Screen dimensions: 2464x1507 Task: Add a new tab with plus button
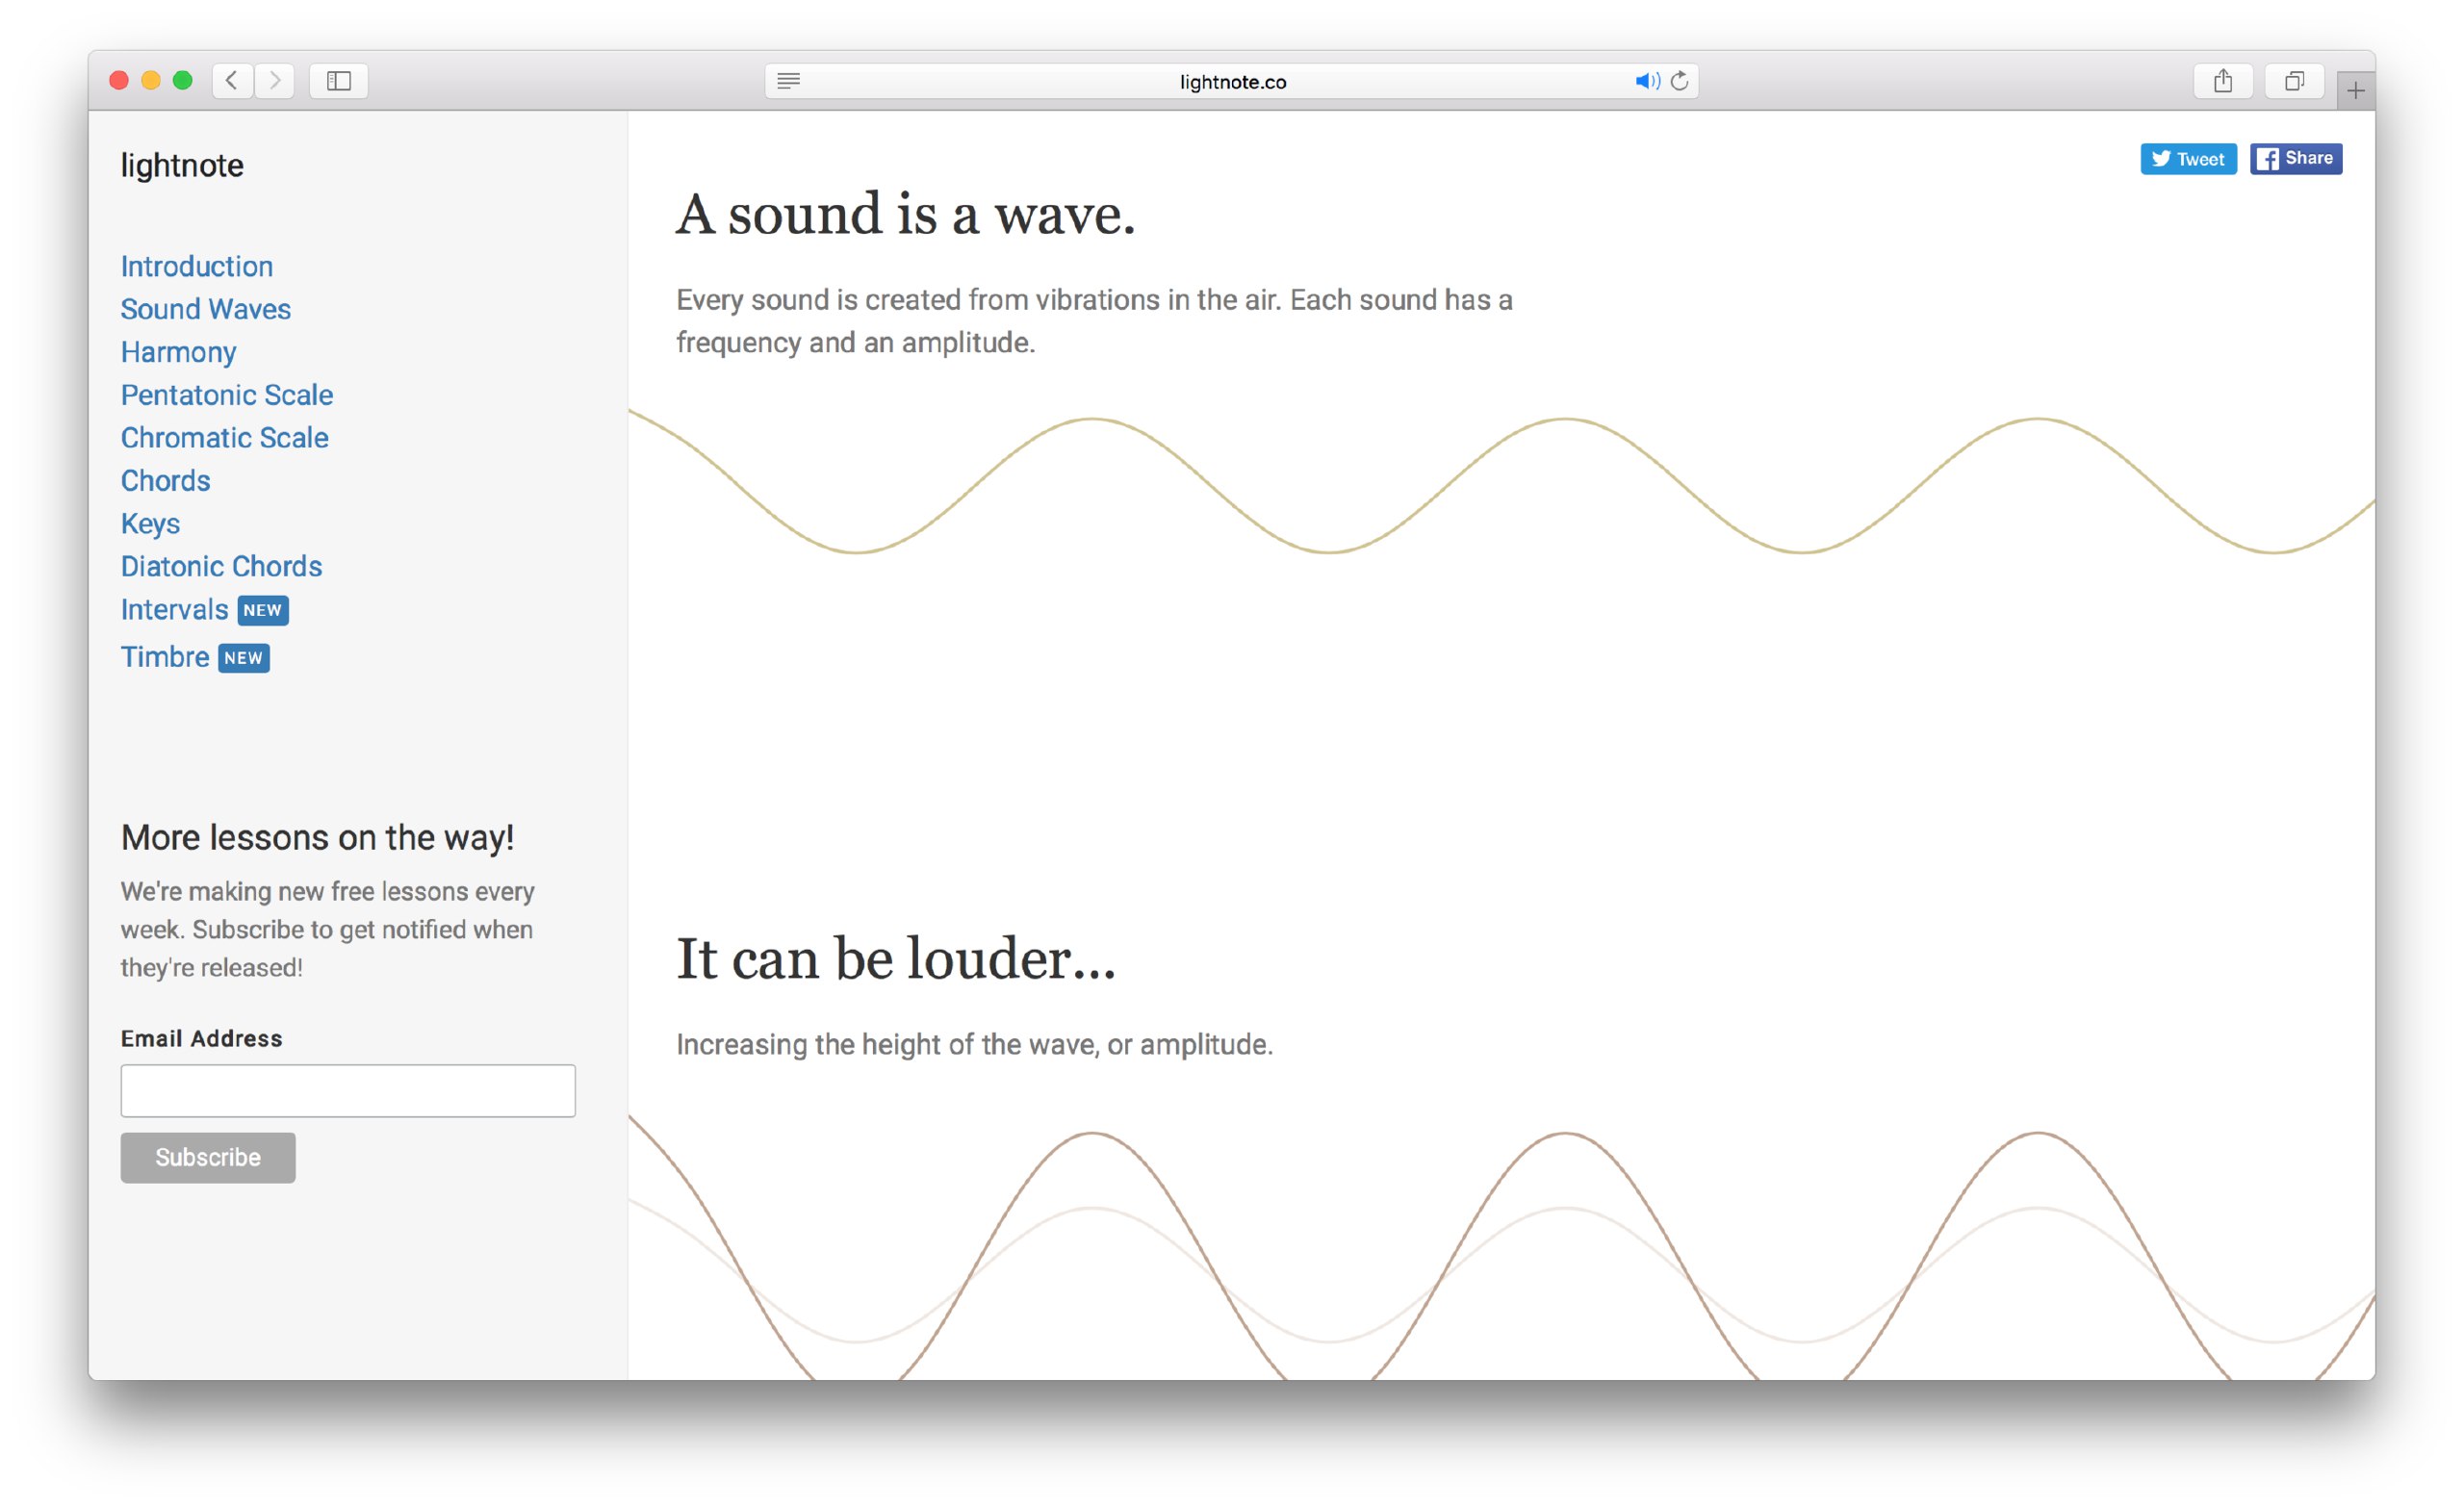(x=2355, y=91)
